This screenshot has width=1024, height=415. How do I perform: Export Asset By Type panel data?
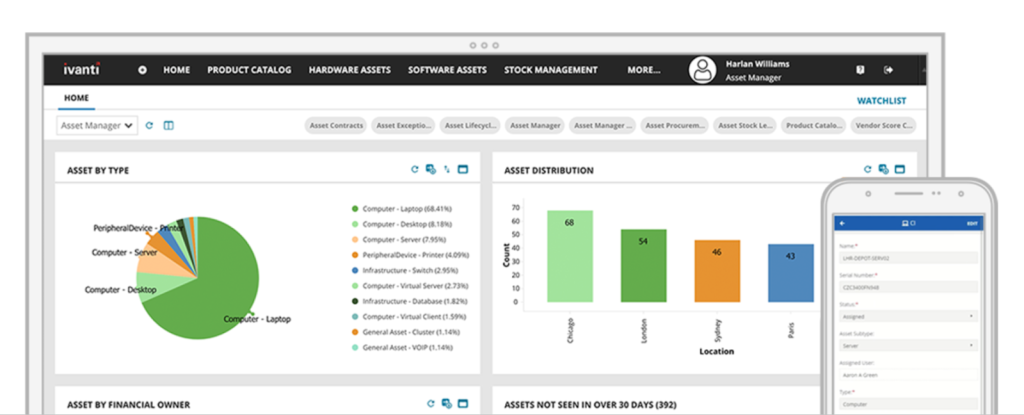point(430,169)
